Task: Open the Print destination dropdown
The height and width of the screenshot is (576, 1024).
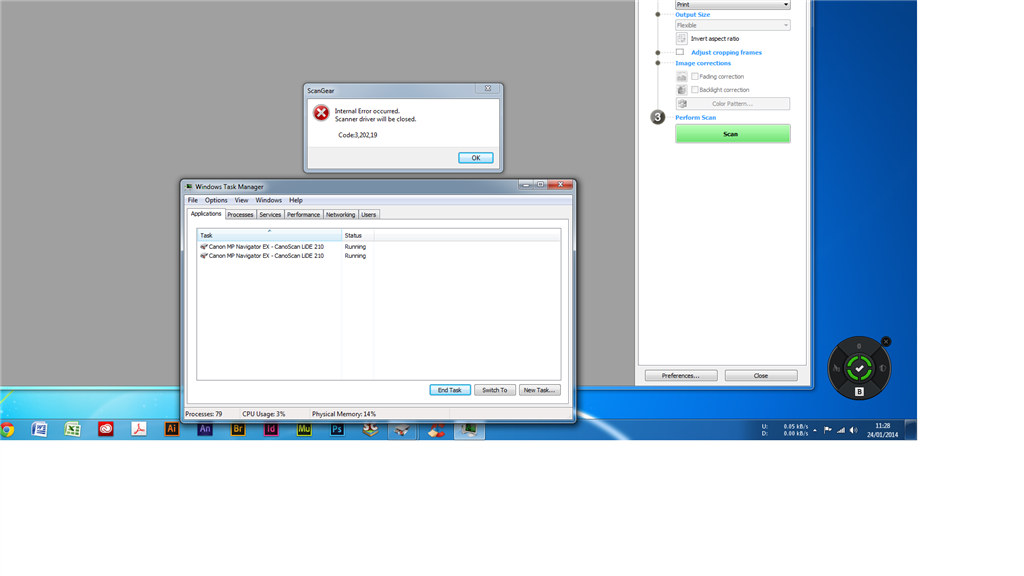Action: (x=733, y=5)
